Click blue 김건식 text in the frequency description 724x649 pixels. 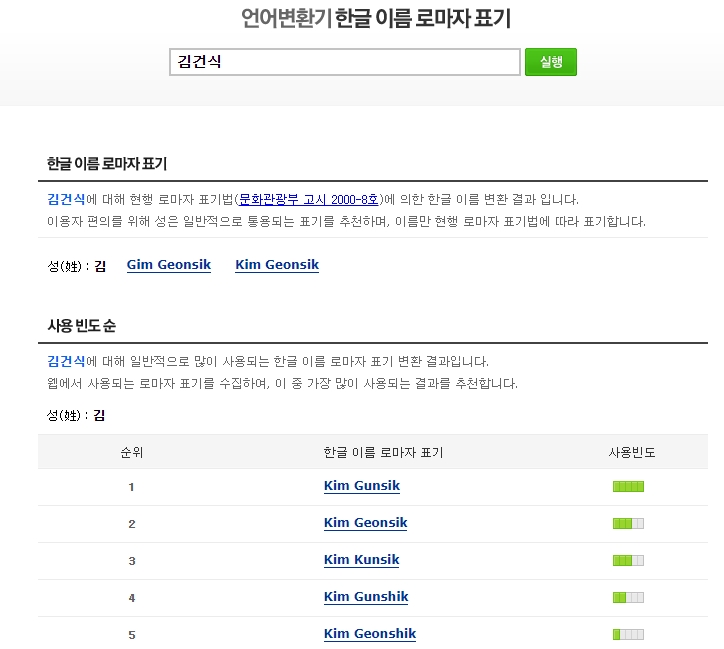click(66, 361)
